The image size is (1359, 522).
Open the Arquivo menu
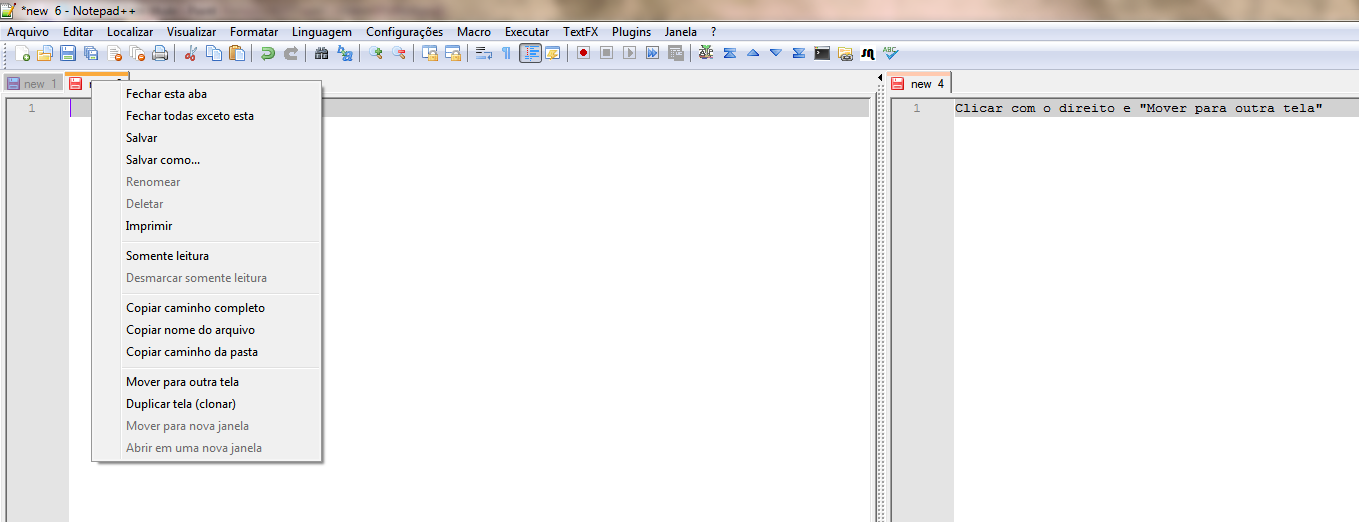tap(28, 32)
